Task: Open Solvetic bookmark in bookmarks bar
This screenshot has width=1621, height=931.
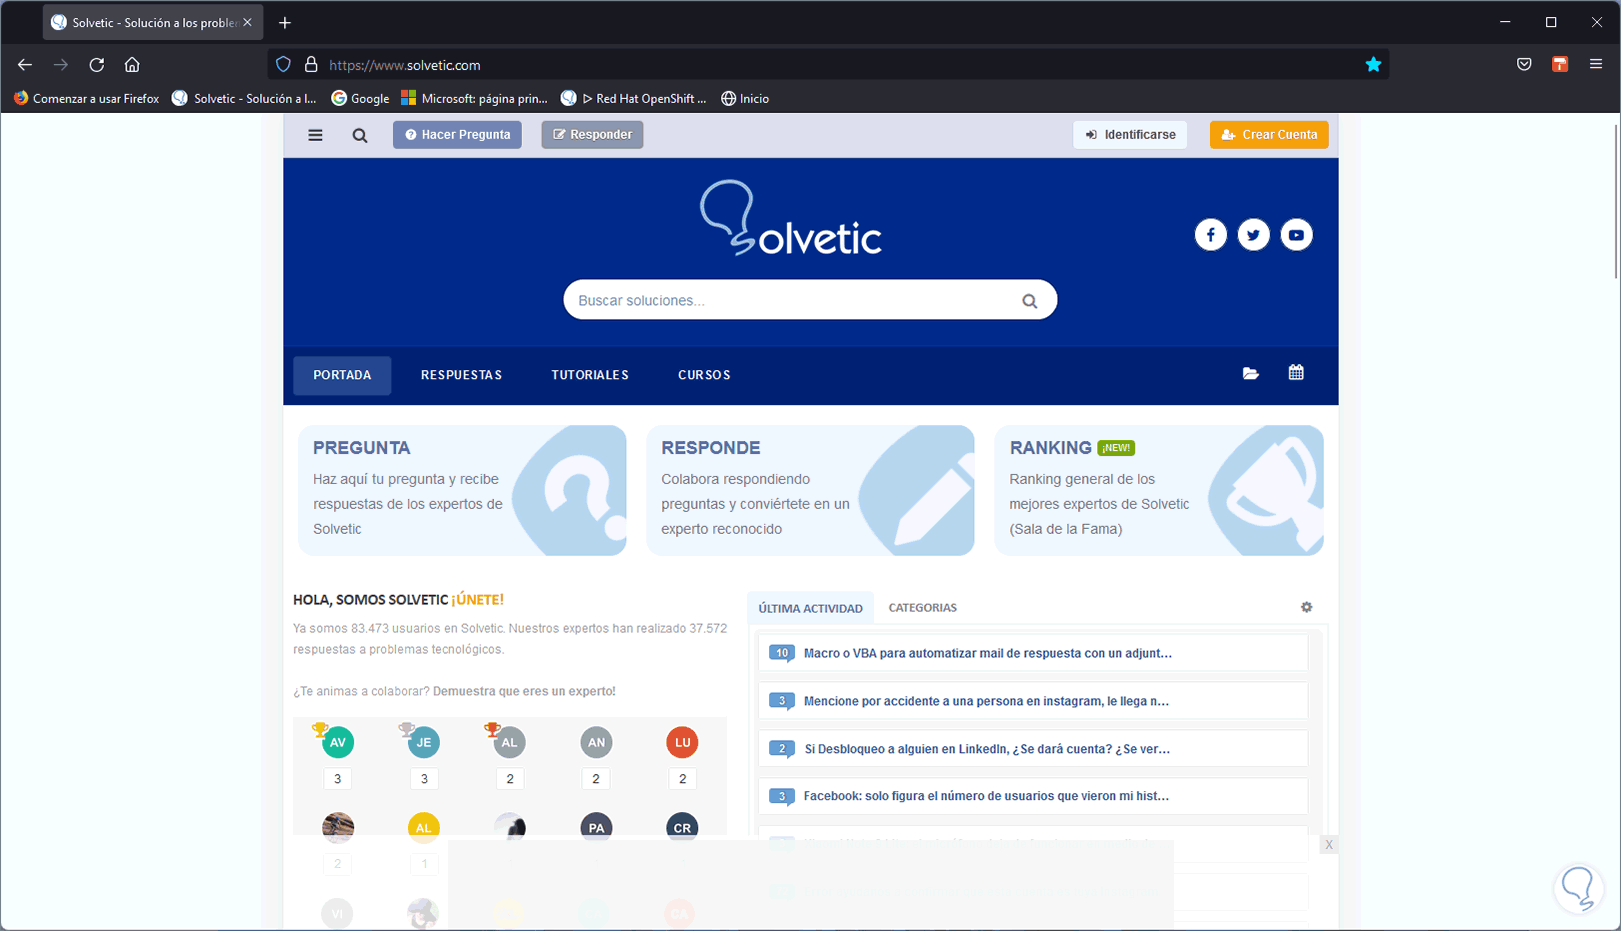Action: coord(245,98)
